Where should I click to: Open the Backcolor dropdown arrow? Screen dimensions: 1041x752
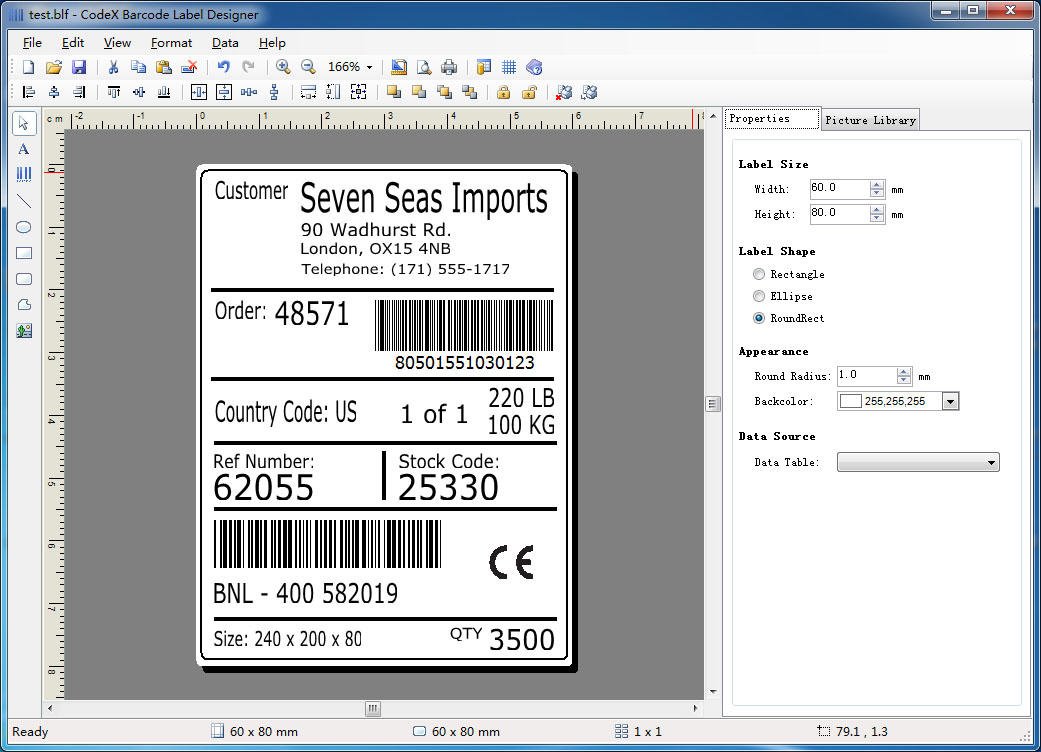950,401
